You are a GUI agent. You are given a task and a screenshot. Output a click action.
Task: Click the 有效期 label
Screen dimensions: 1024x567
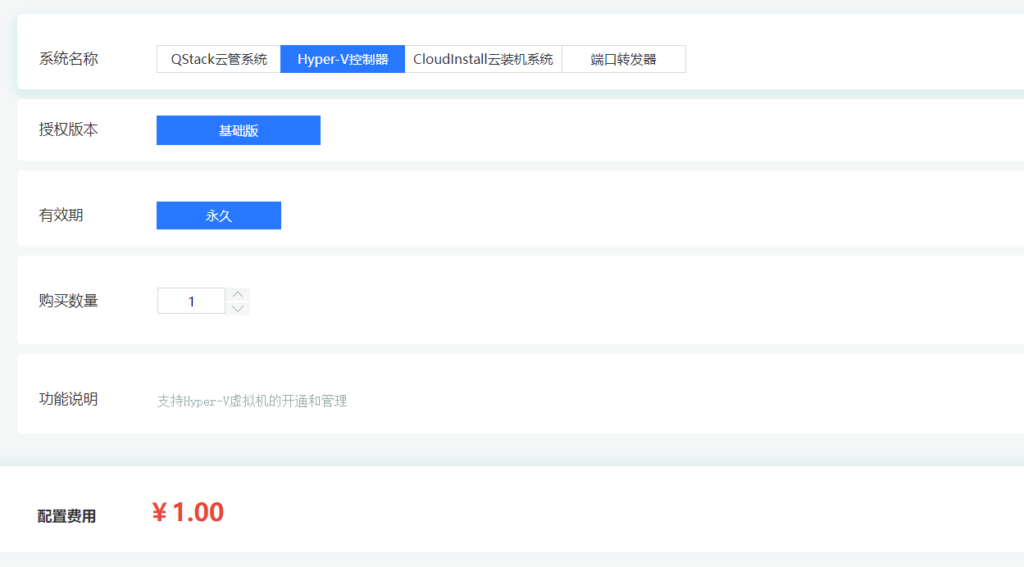(61, 215)
